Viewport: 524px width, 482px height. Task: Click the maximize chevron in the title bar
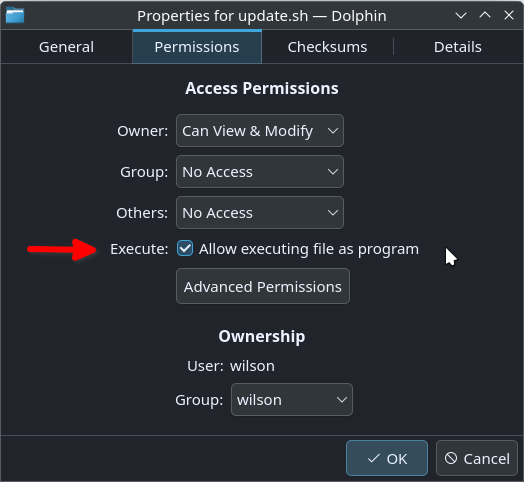tap(485, 15)
